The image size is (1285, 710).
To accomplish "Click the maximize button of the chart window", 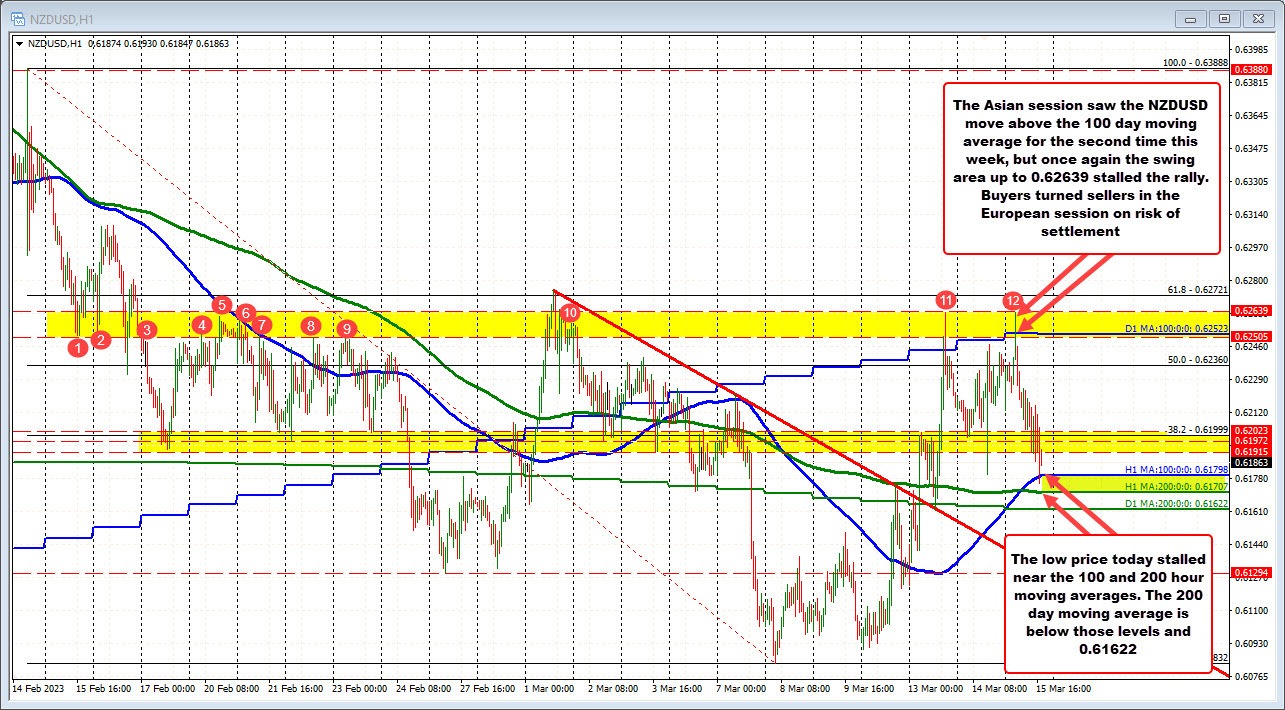I will coord(1223,17).
